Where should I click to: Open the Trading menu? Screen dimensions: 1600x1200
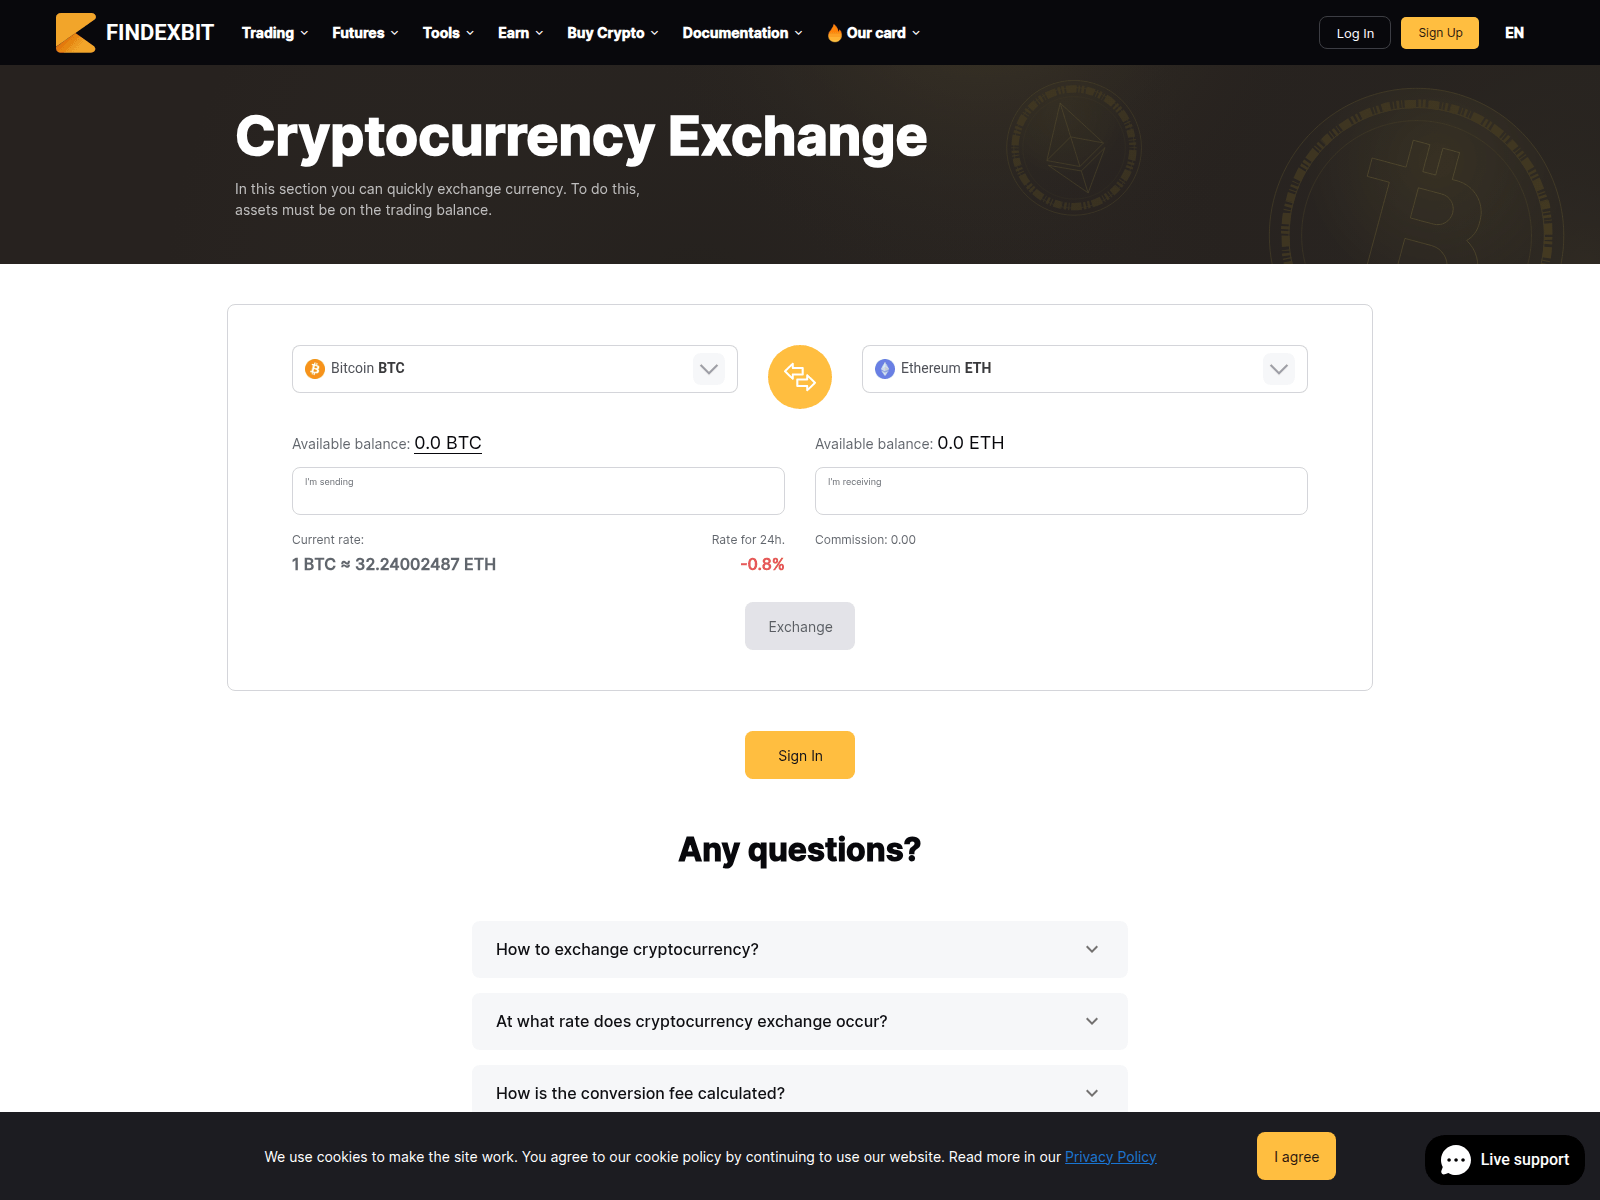pyautogui.click(x=275, y=33)
